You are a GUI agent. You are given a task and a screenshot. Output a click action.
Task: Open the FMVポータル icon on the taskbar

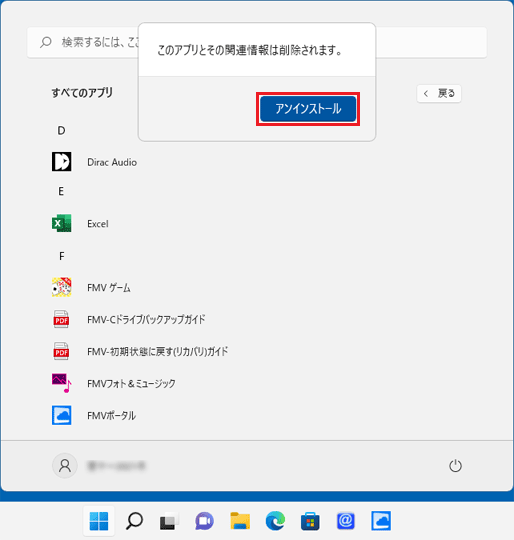click(x=381, y=521)
